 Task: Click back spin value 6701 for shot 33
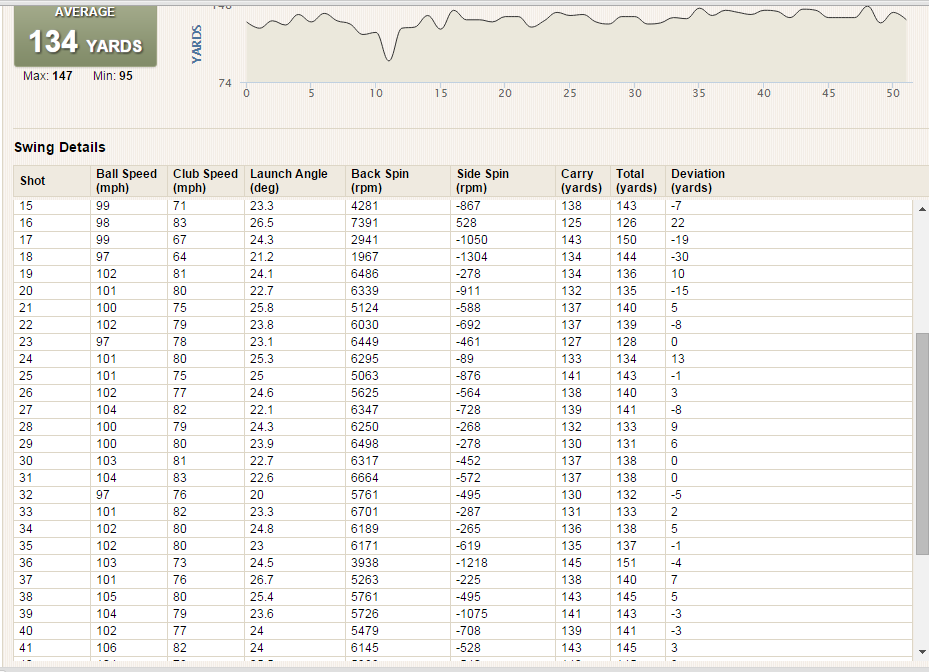click(x=364, y=511)
